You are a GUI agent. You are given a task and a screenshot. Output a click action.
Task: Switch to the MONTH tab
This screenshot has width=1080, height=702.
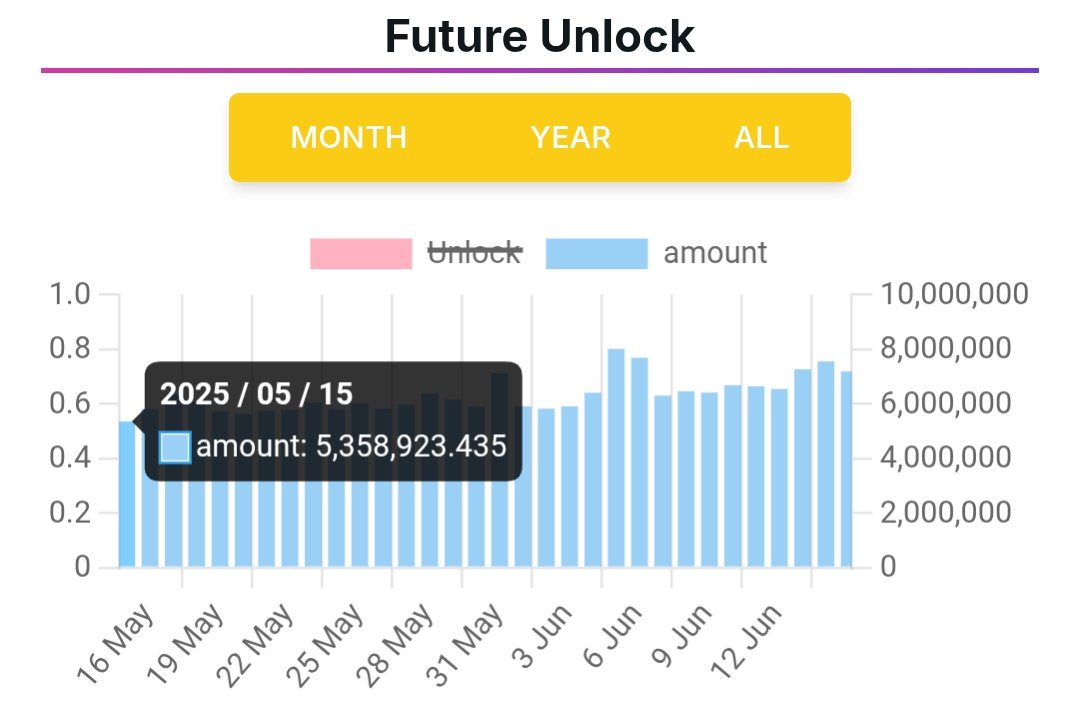pyautogui.click(x=348, y=137)
